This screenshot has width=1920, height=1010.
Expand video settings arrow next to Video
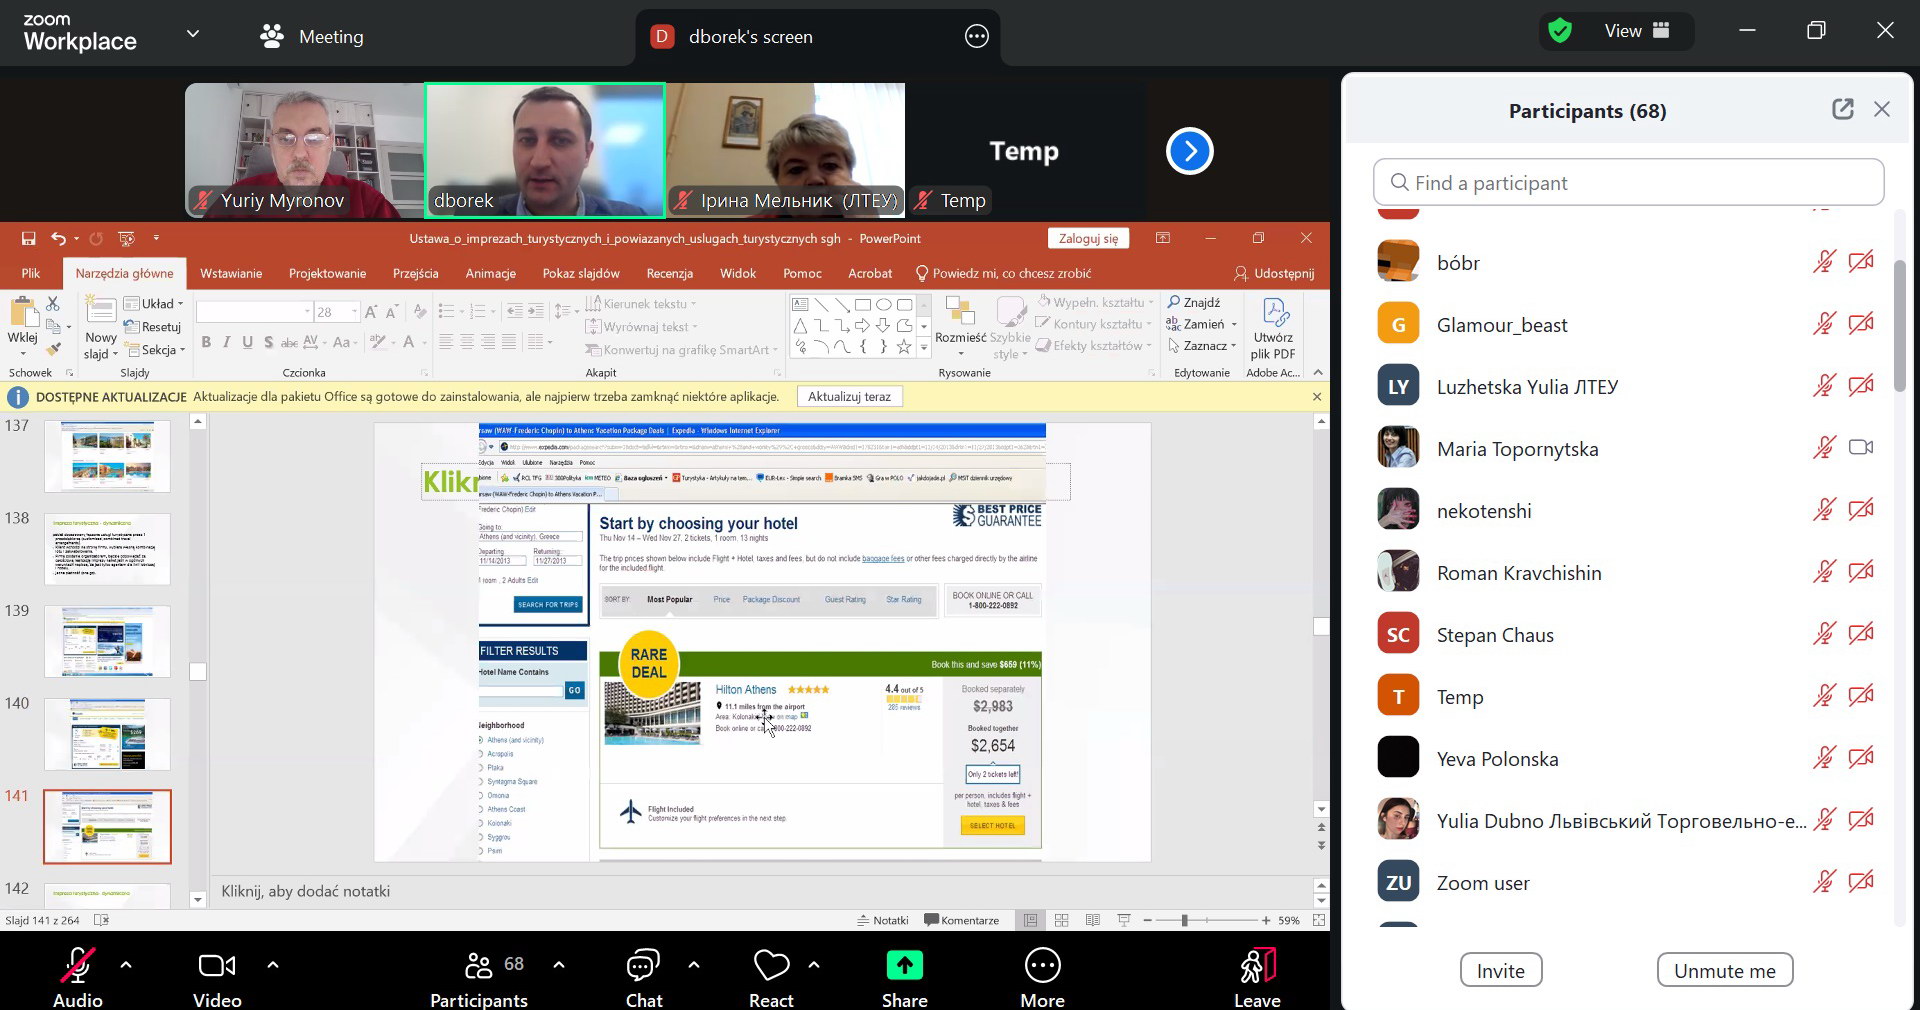(x=273, y=965)
